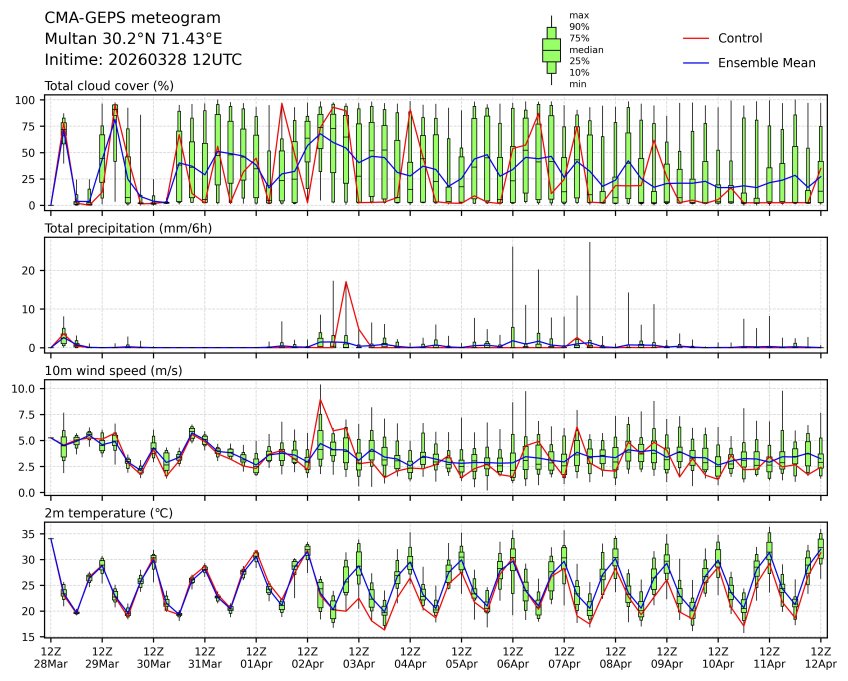Click the 12Z 12Apr time axis label
The image size is (848, 681).
coord(820,658)
